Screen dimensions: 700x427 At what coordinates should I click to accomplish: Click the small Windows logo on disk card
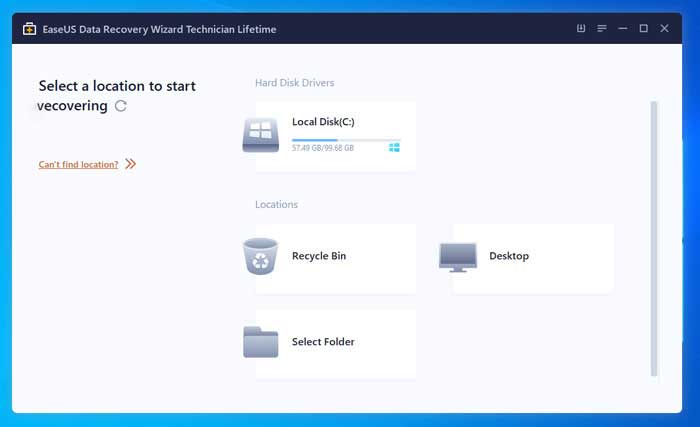pyautogui.click(x=394, y=147)
